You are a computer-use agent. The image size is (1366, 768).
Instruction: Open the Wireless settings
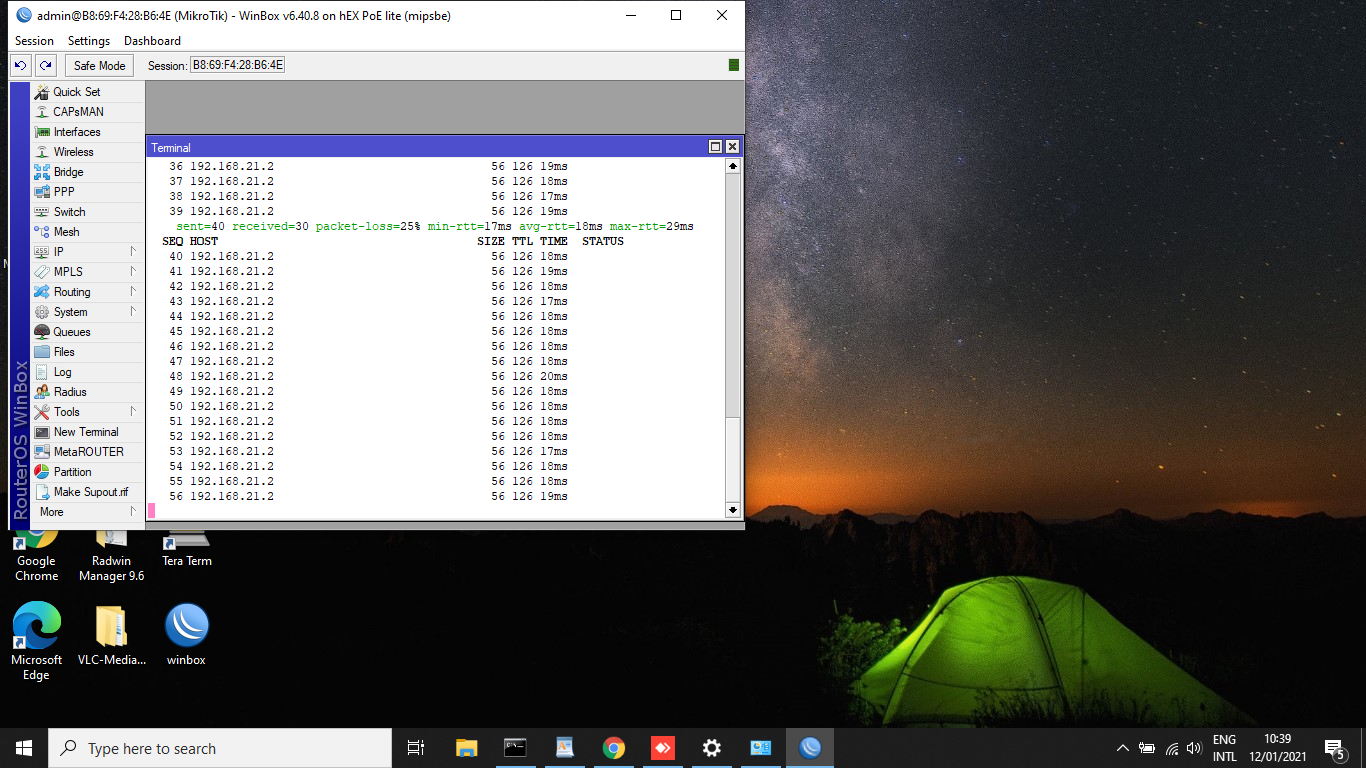[73, 152]
